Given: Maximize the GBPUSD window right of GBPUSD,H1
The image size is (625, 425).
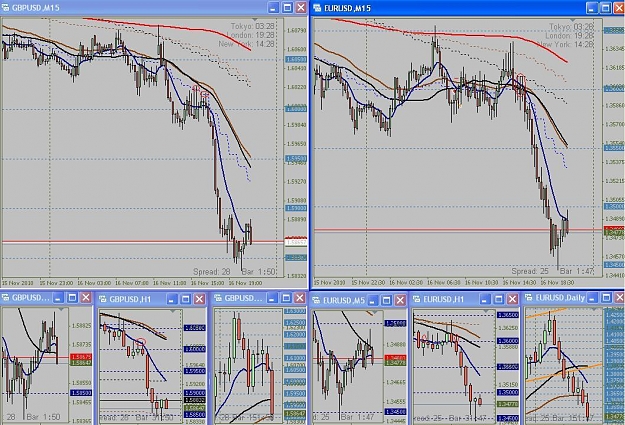Looking at the screenshot, I should click(x=286, y=298).
